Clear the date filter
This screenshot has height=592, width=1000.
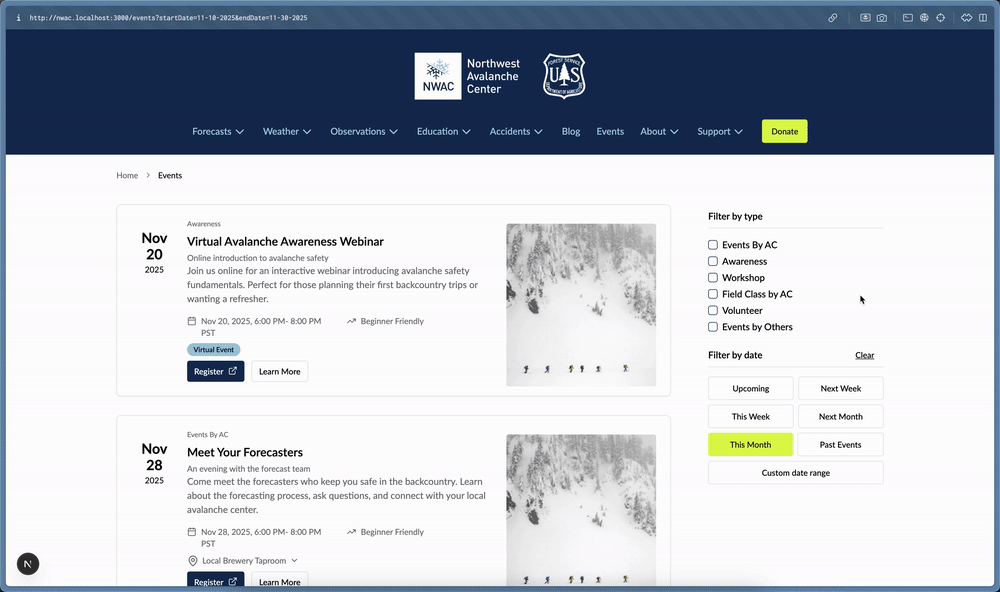(x=864, y=355)
